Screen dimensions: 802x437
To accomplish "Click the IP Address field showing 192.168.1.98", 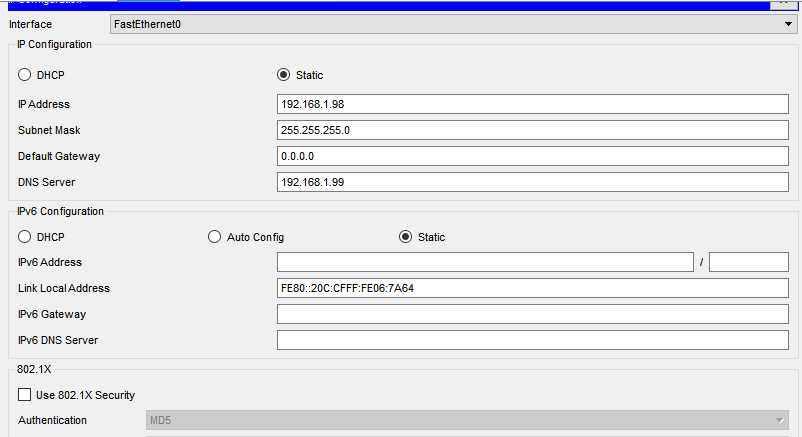I will (532, 104).
